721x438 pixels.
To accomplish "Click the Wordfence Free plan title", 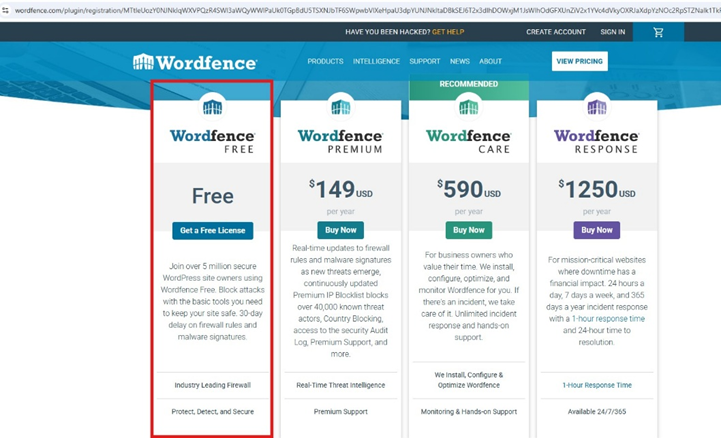I will pyautogui.click(x=212, y=141).
